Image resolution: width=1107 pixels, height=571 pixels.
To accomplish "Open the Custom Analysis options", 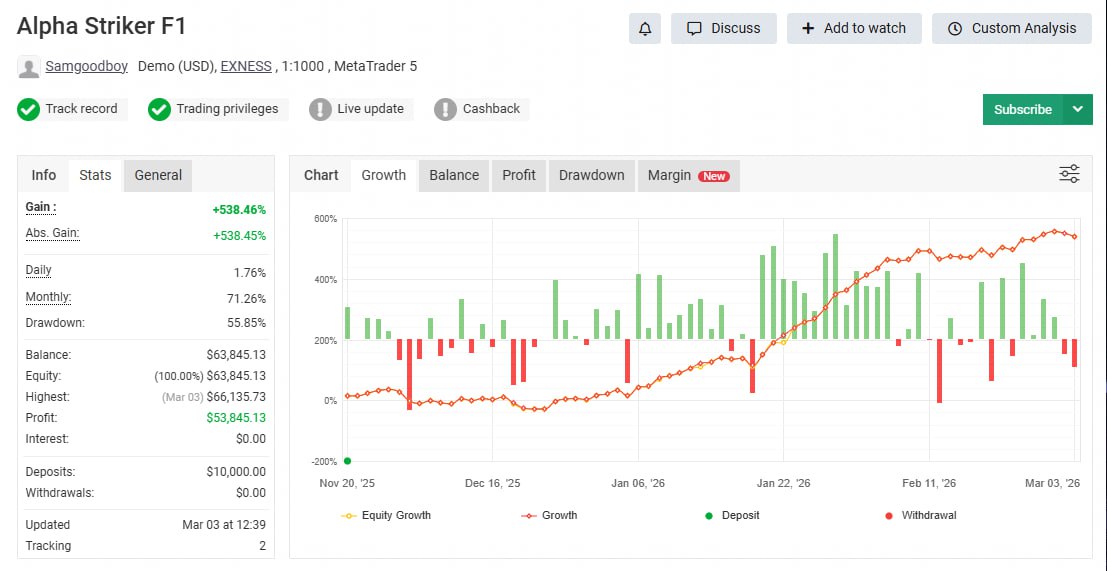I will [x=1011, y=28].
